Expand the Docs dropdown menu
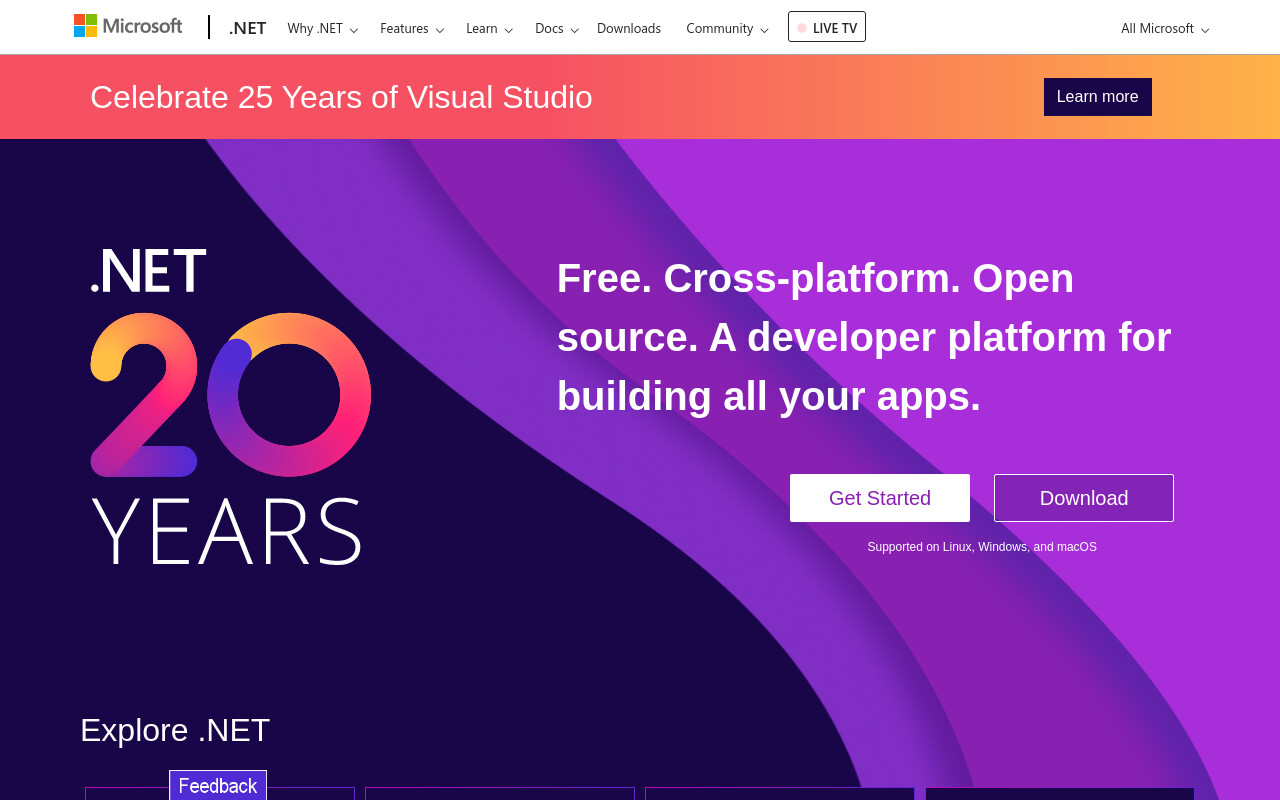 pyautogui.click(x=556, y=28)
